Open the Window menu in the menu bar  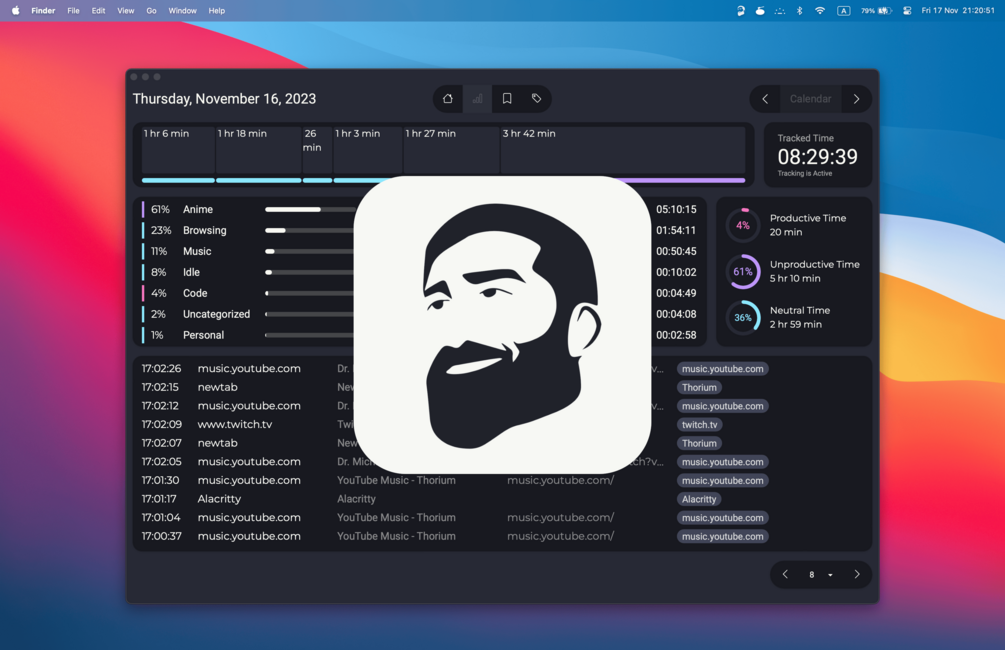[182, 10]
